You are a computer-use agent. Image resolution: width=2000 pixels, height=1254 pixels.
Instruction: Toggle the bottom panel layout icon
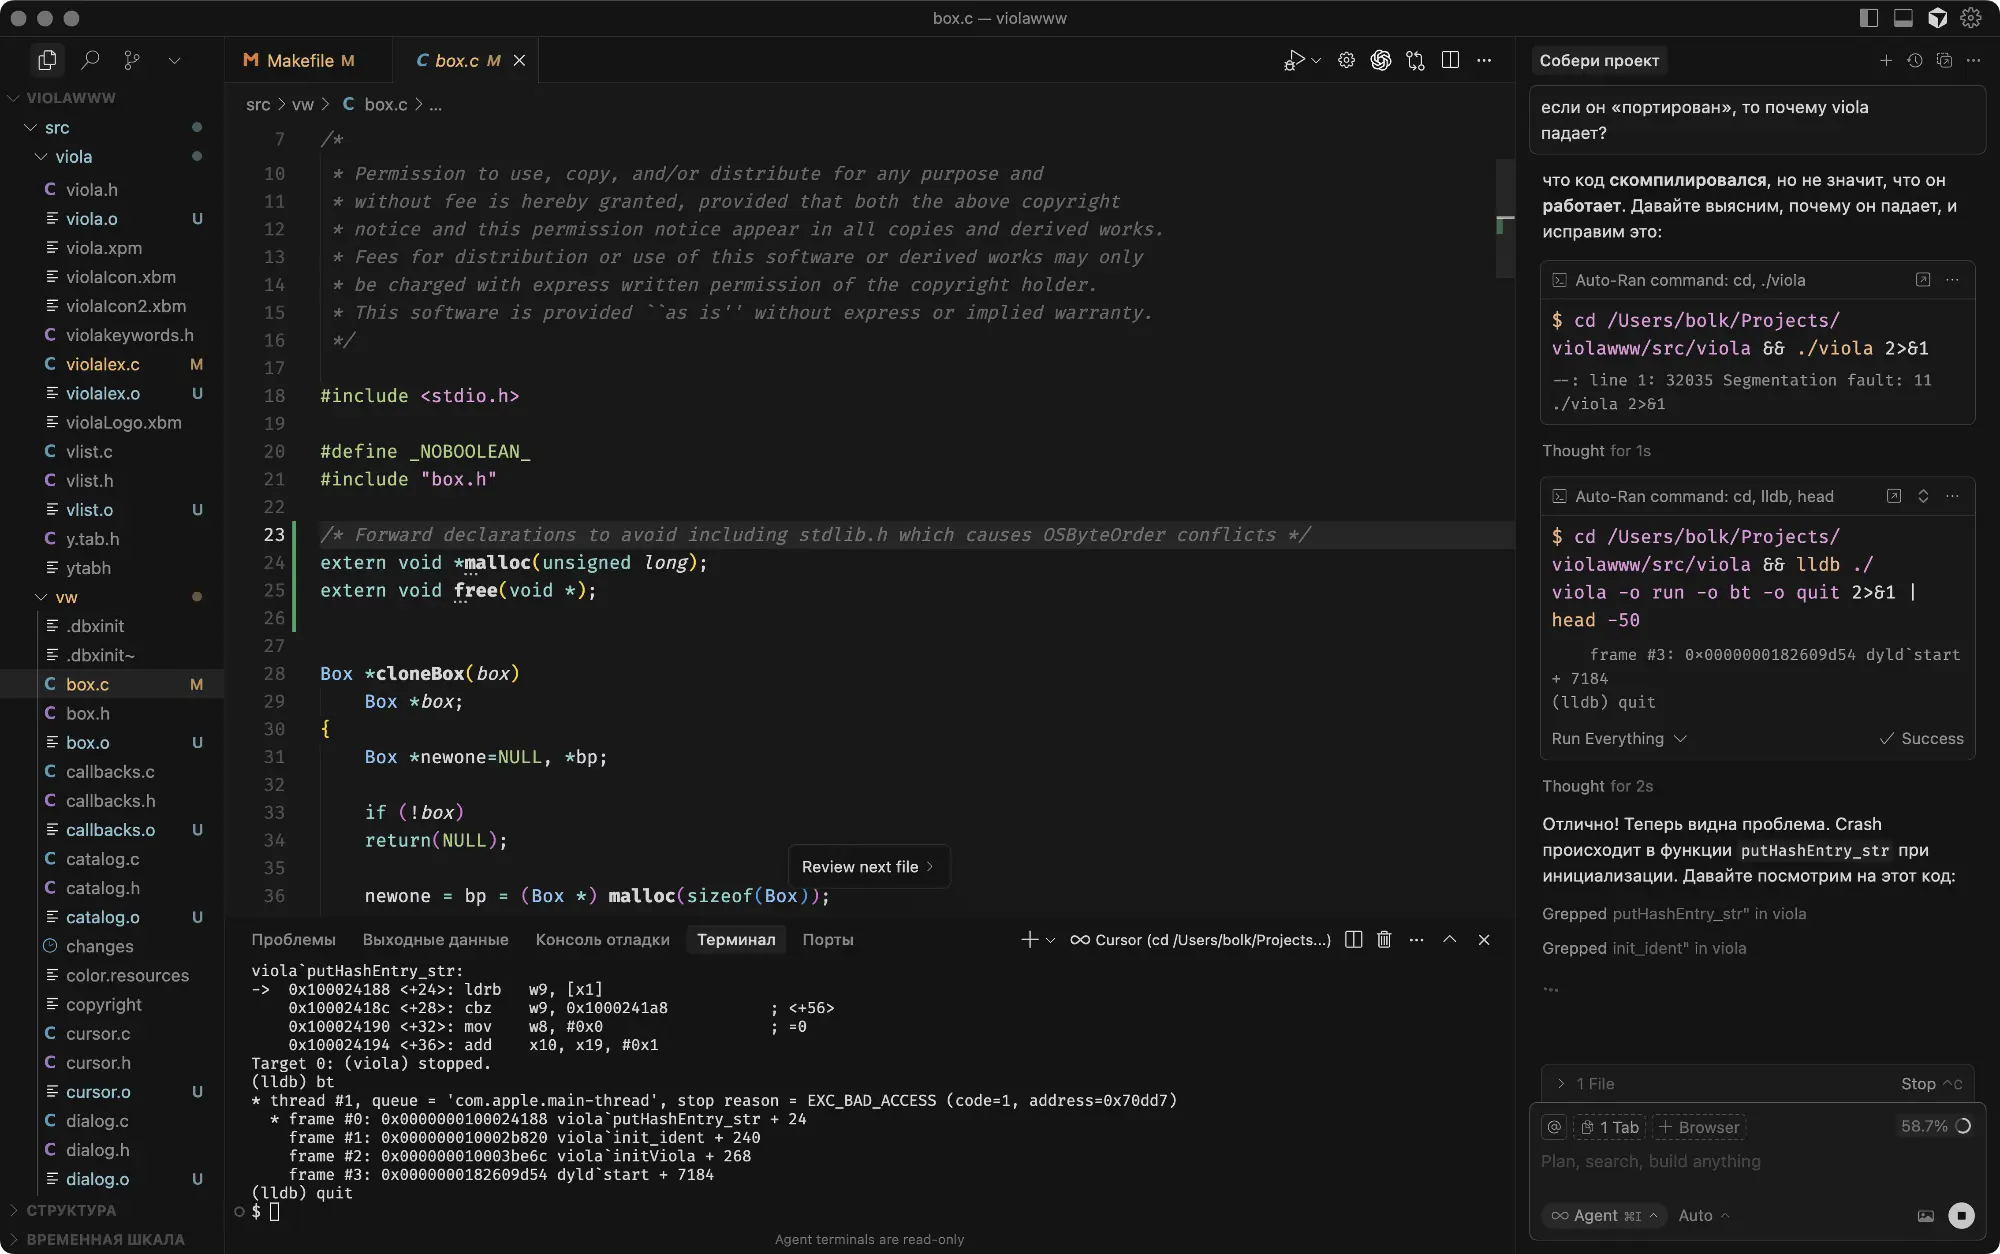[x=1903, y=18]
